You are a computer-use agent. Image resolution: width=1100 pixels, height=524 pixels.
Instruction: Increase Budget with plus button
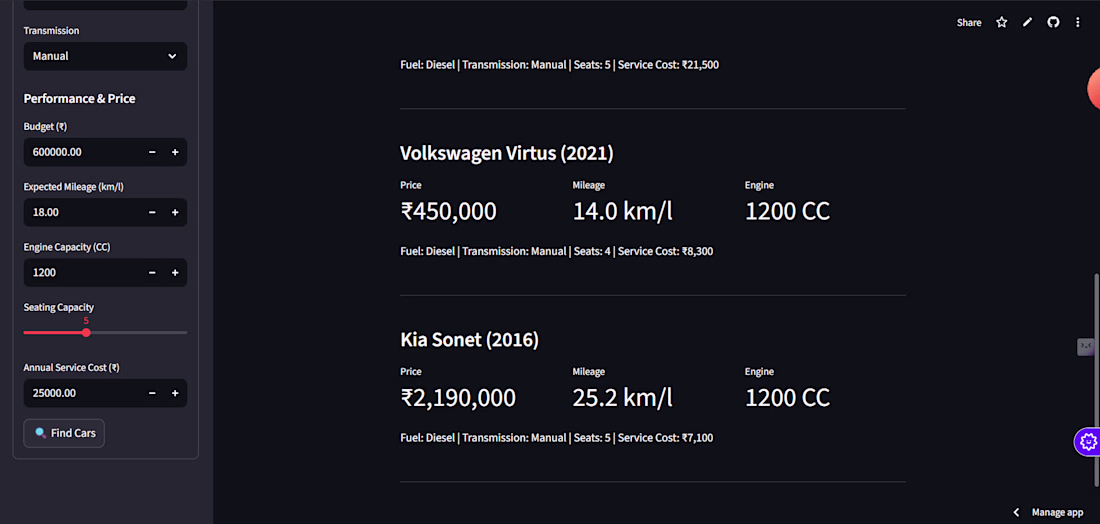[x=175, y=152]
